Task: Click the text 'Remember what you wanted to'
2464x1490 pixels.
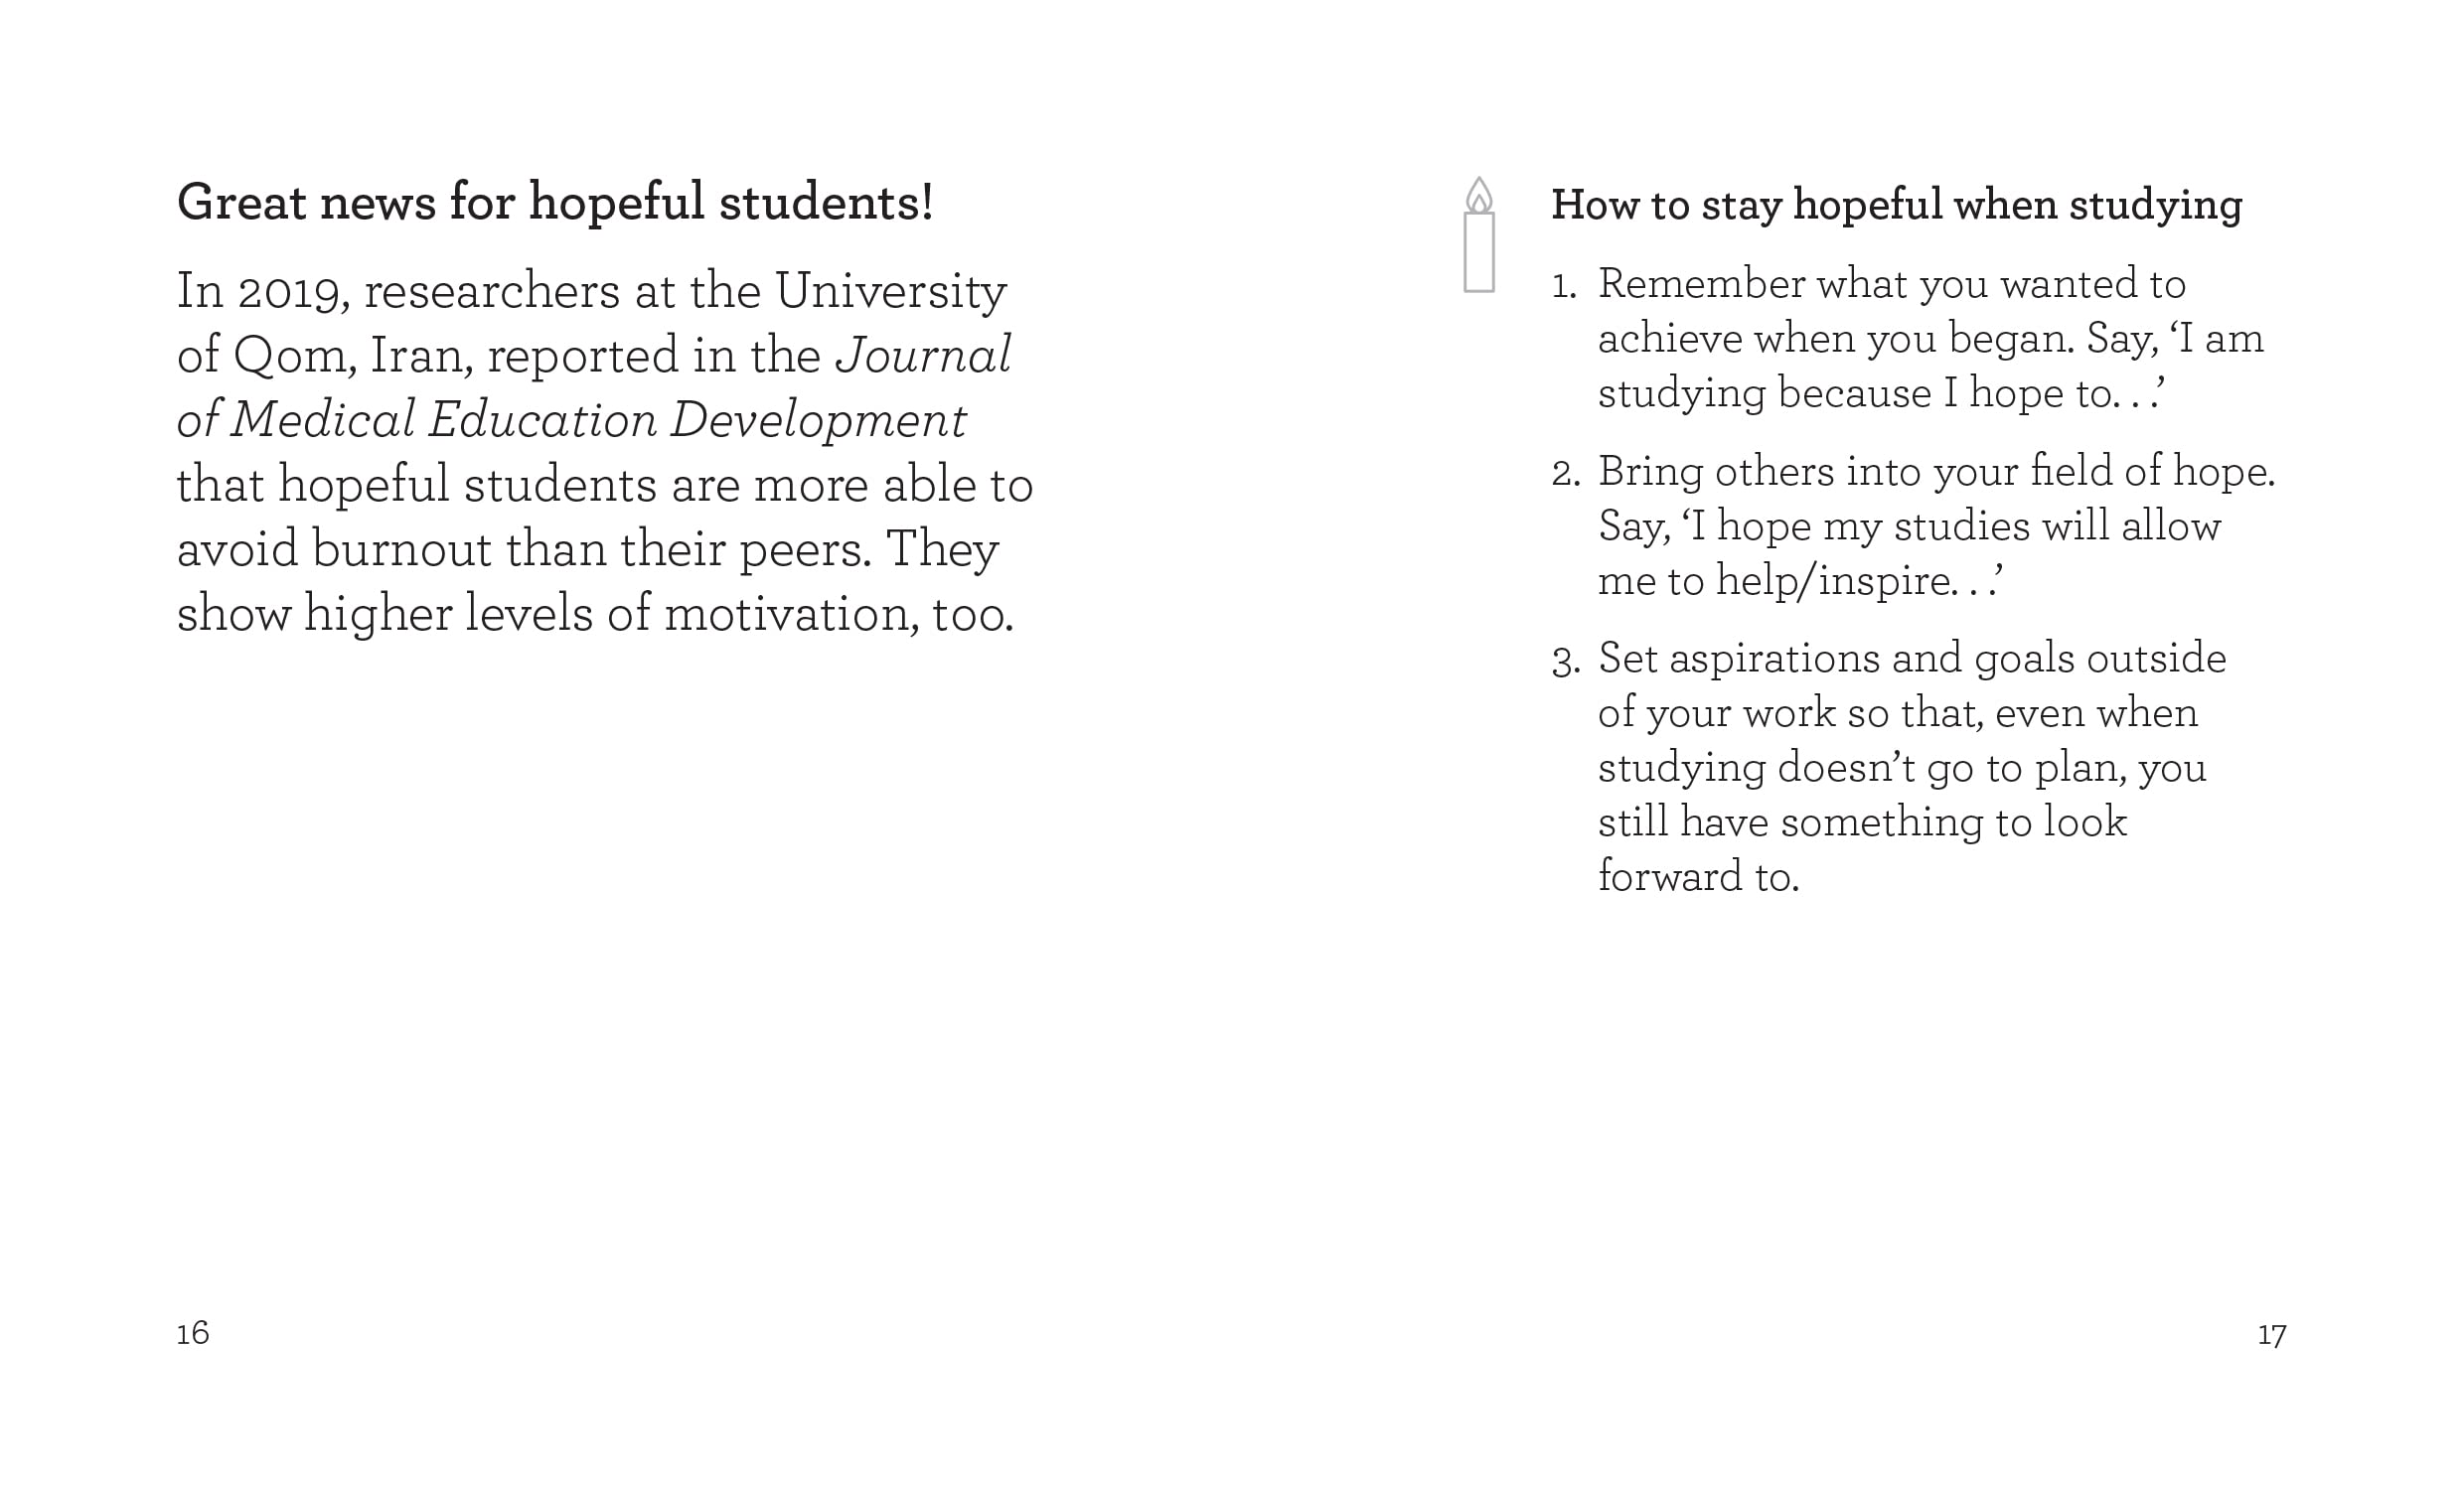Action: tap(1891, 284)
